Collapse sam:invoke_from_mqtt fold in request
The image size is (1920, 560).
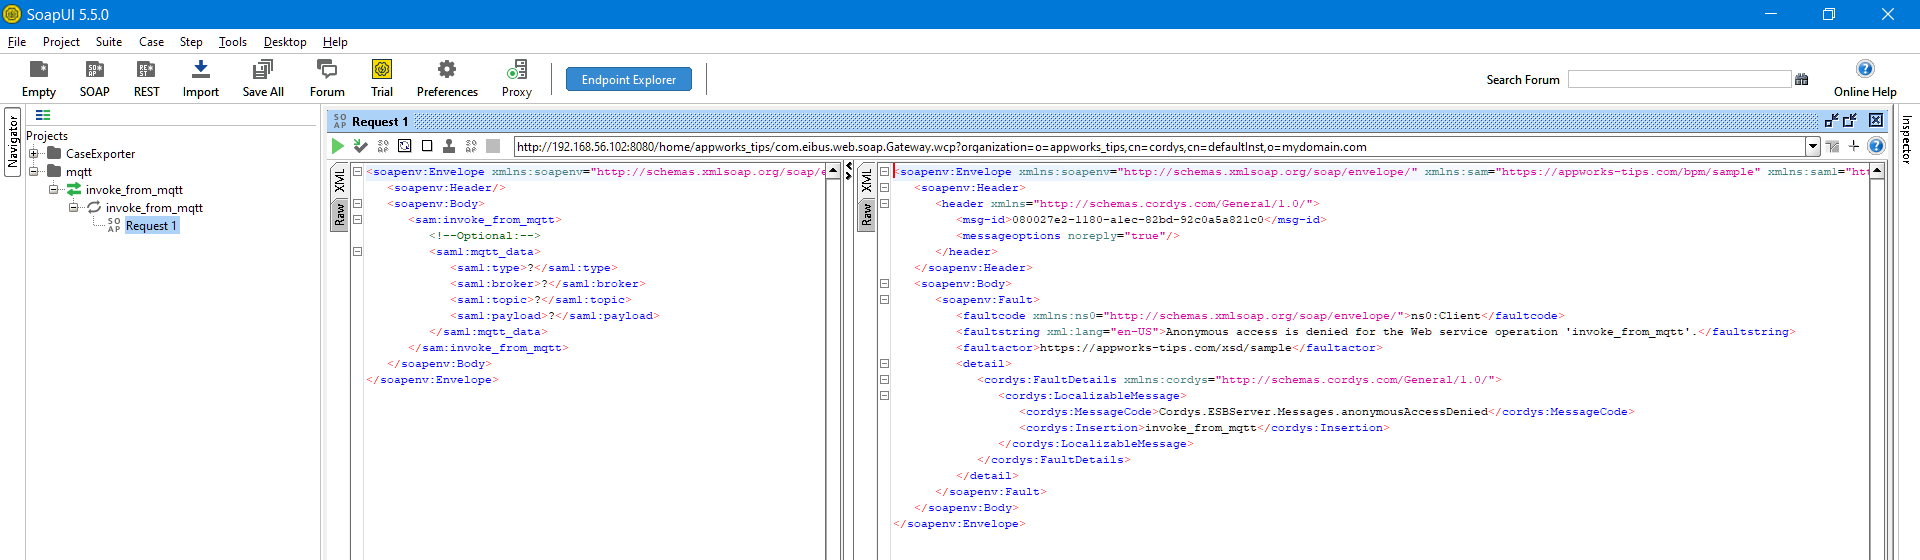[x=357, y=220]
